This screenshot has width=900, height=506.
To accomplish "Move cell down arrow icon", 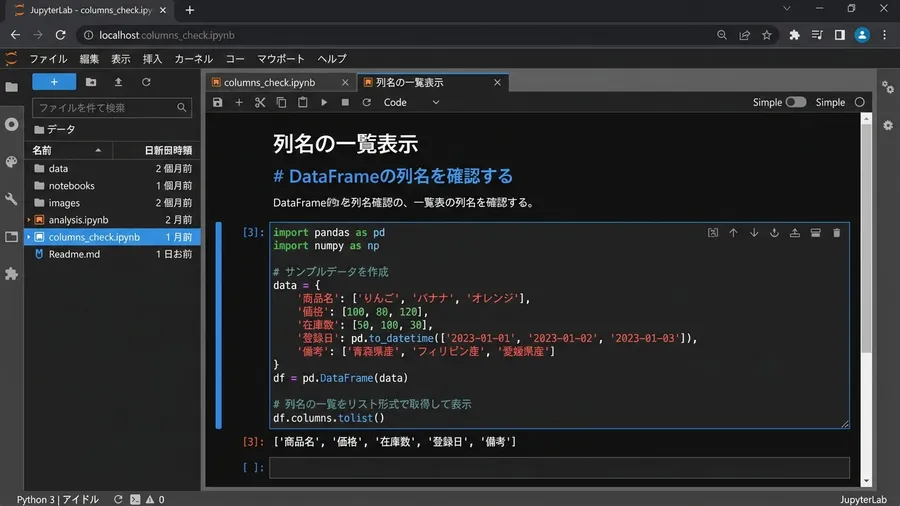I will [754, 233].
